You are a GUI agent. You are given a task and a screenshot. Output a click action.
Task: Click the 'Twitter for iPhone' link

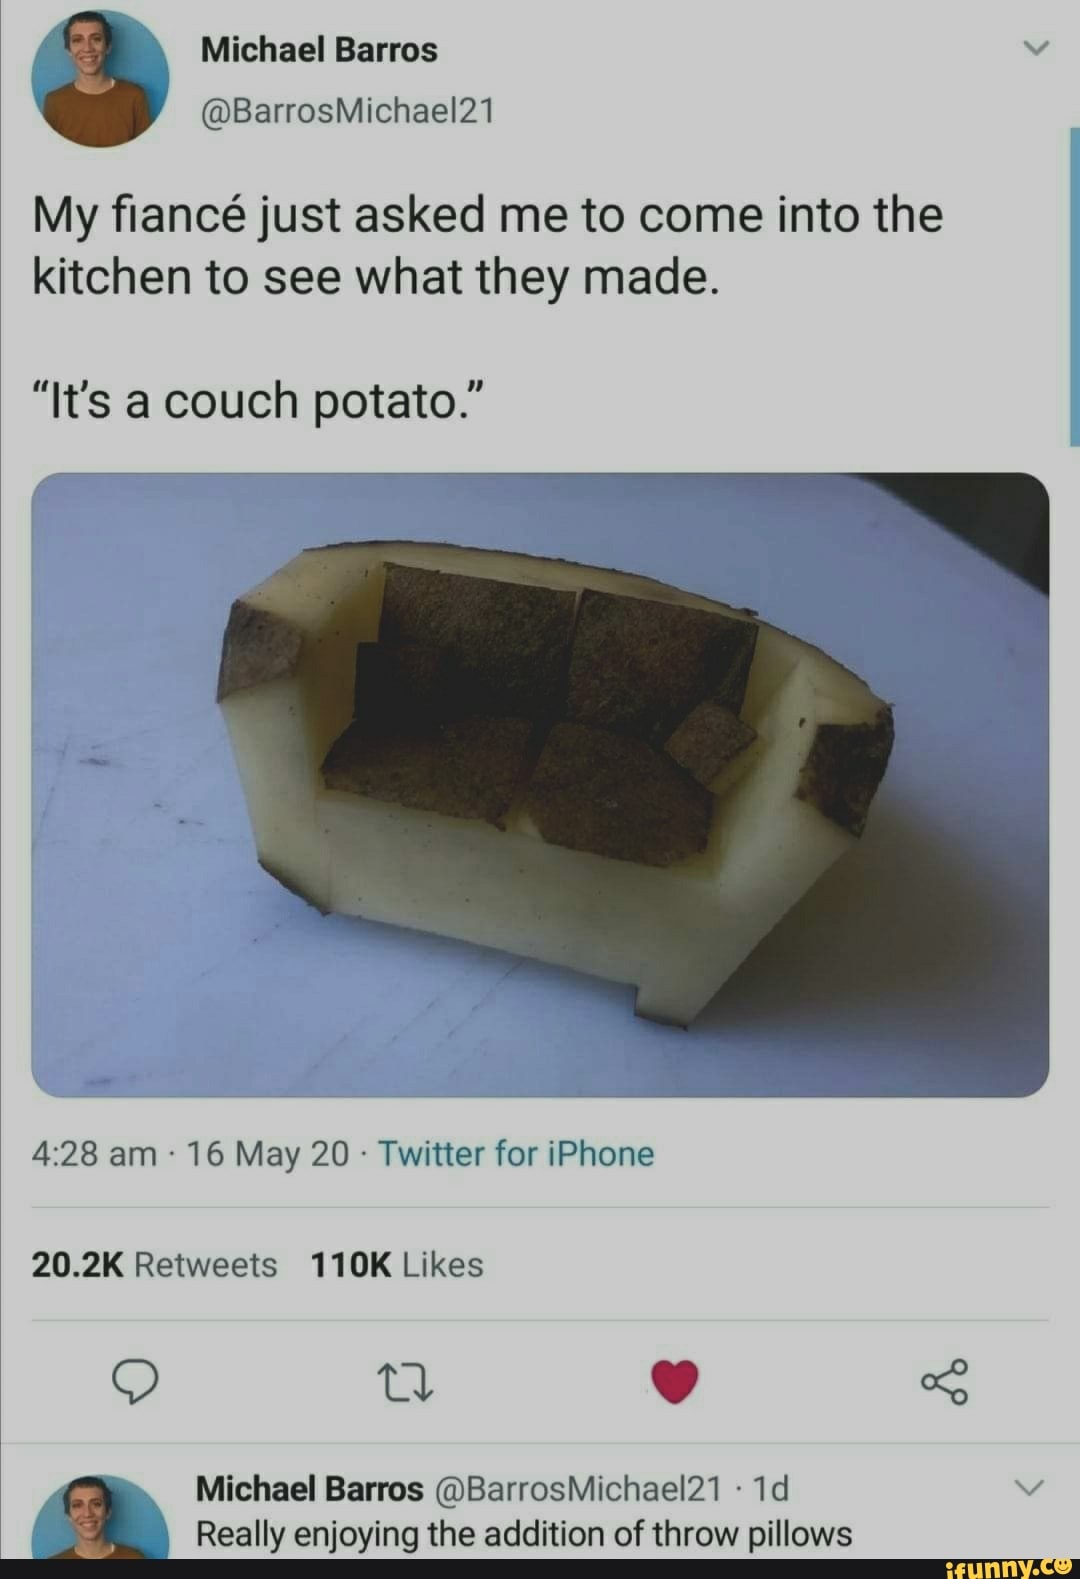[516, 1154]
